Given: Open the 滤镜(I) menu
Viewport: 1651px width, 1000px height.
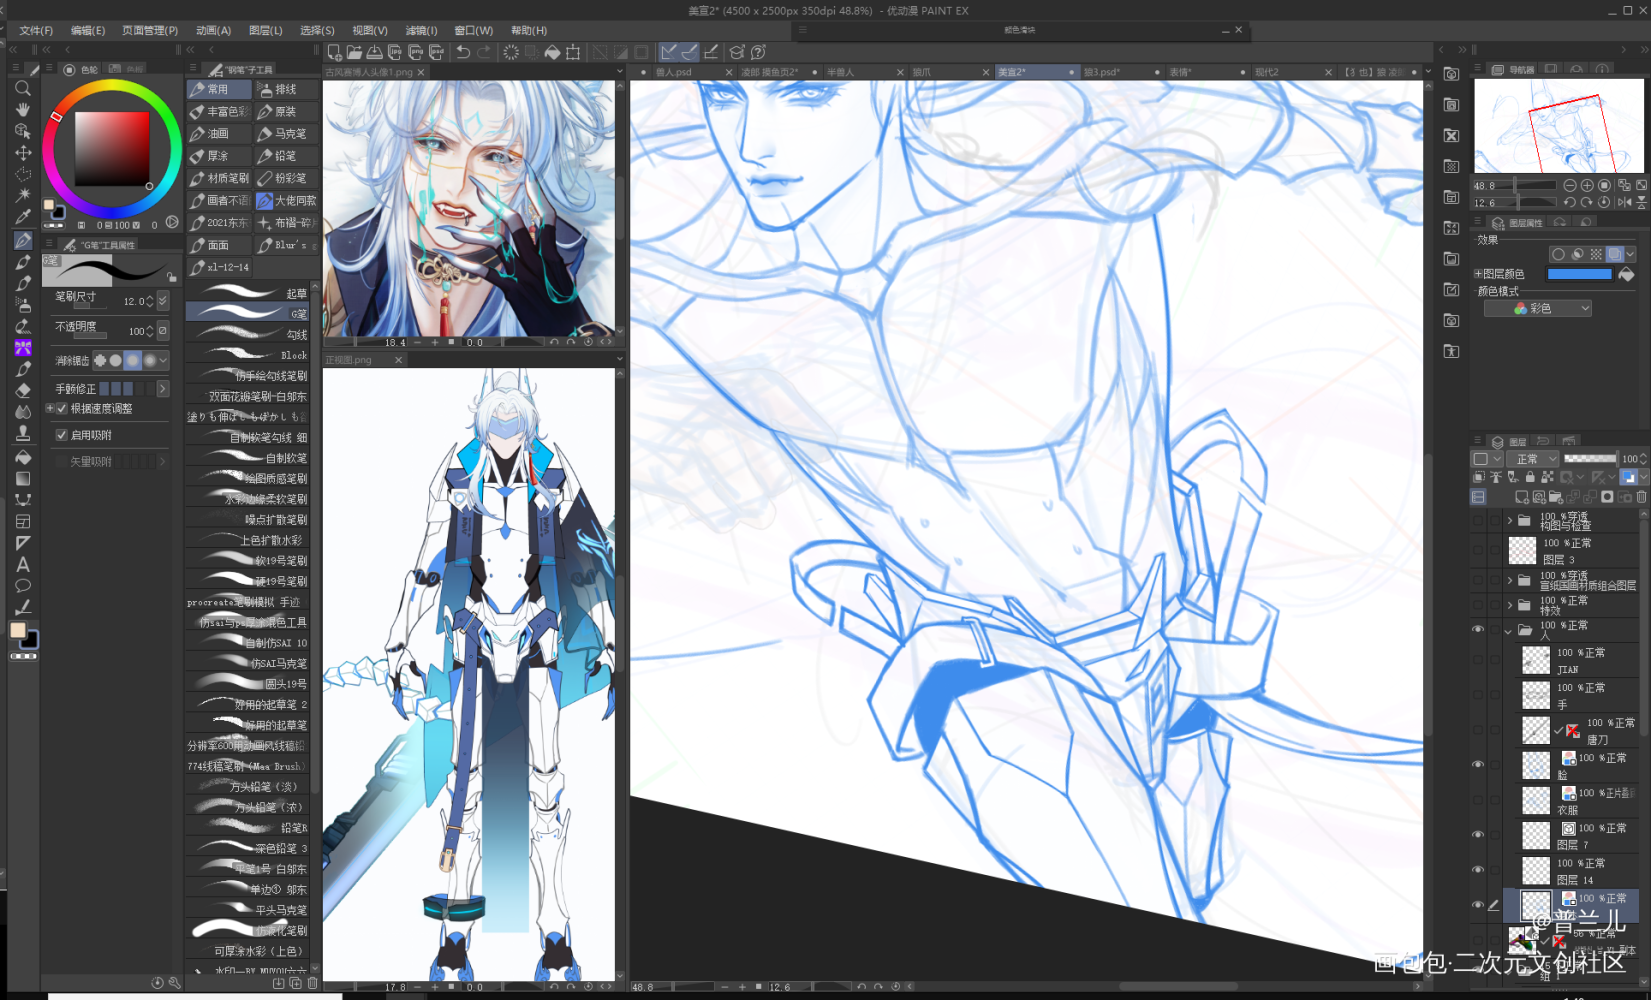Looking at the screenshot, I should [421, 31].
